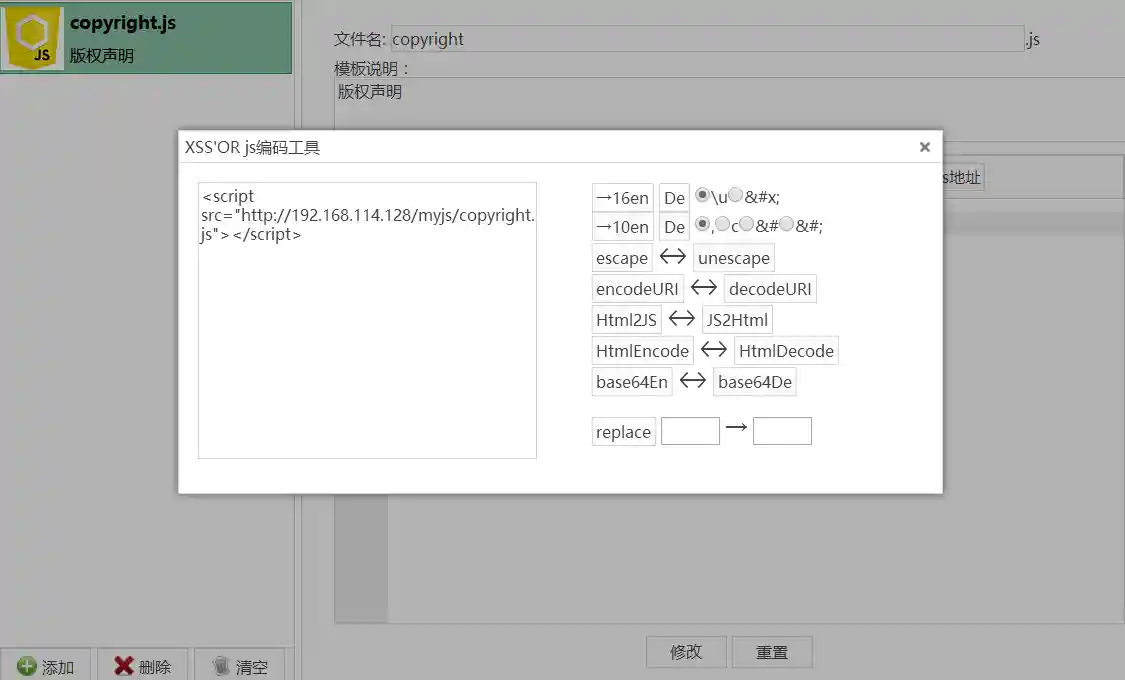Screen dimensions: 1125x680
Task: Click the copyright.js JS file icon
Action: point(33,38)
